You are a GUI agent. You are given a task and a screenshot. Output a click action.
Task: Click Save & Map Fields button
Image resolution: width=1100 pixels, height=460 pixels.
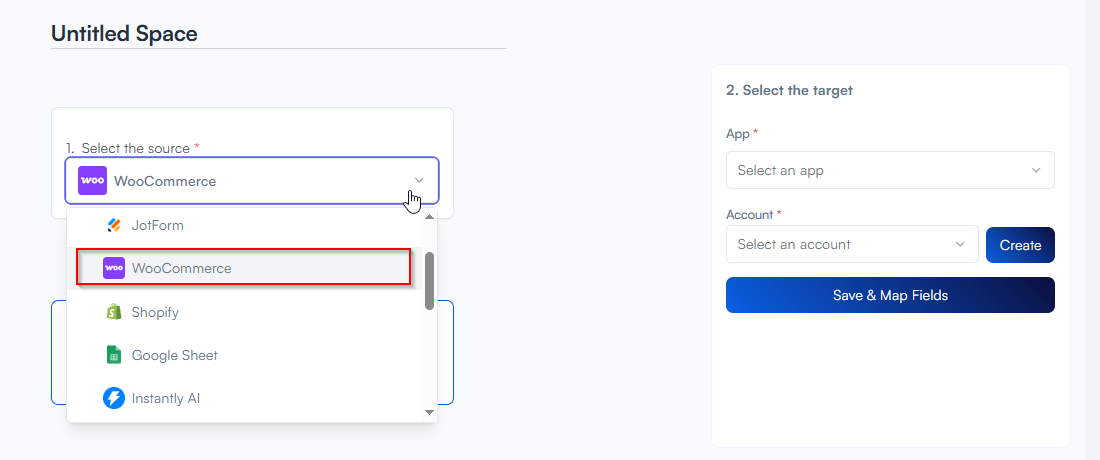pyautogui.click(x=890, y=295)
